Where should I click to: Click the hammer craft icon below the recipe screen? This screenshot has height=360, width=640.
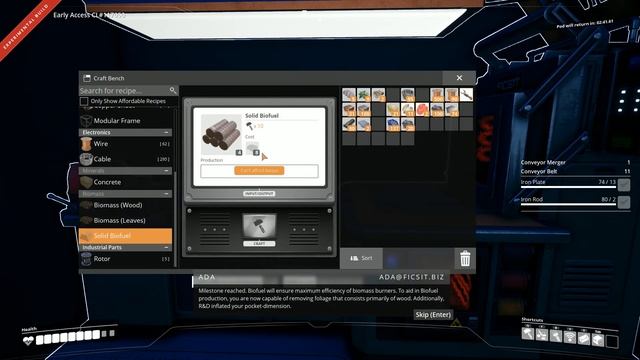[x=259, y=225]
